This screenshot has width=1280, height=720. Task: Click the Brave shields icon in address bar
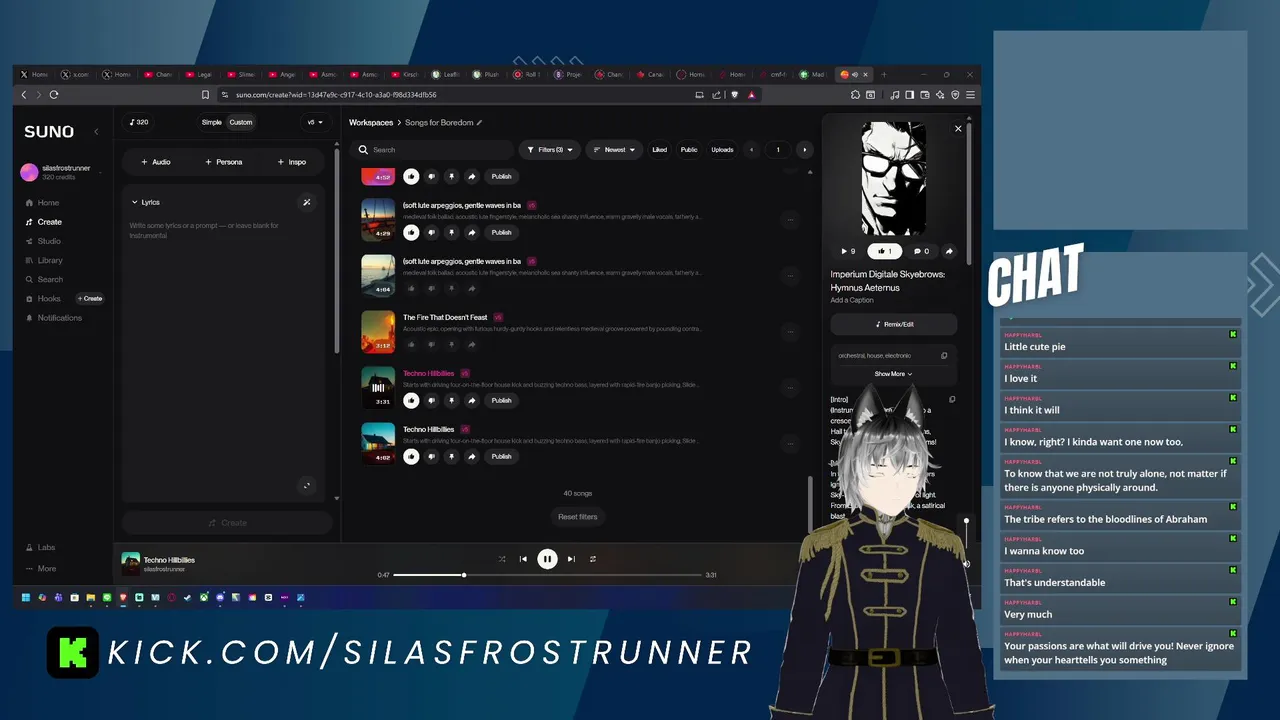pyautogui.click(x=735, y=95)
